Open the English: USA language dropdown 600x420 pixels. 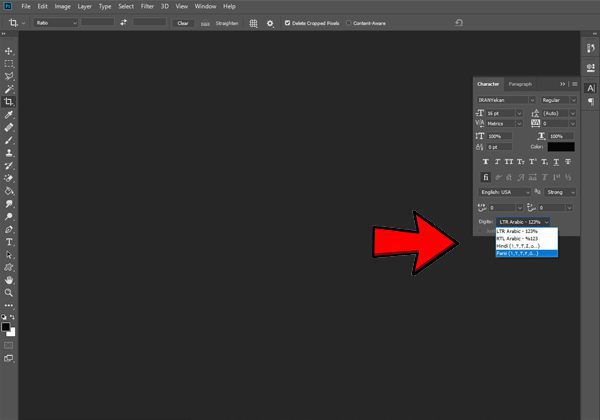point(504,192)
